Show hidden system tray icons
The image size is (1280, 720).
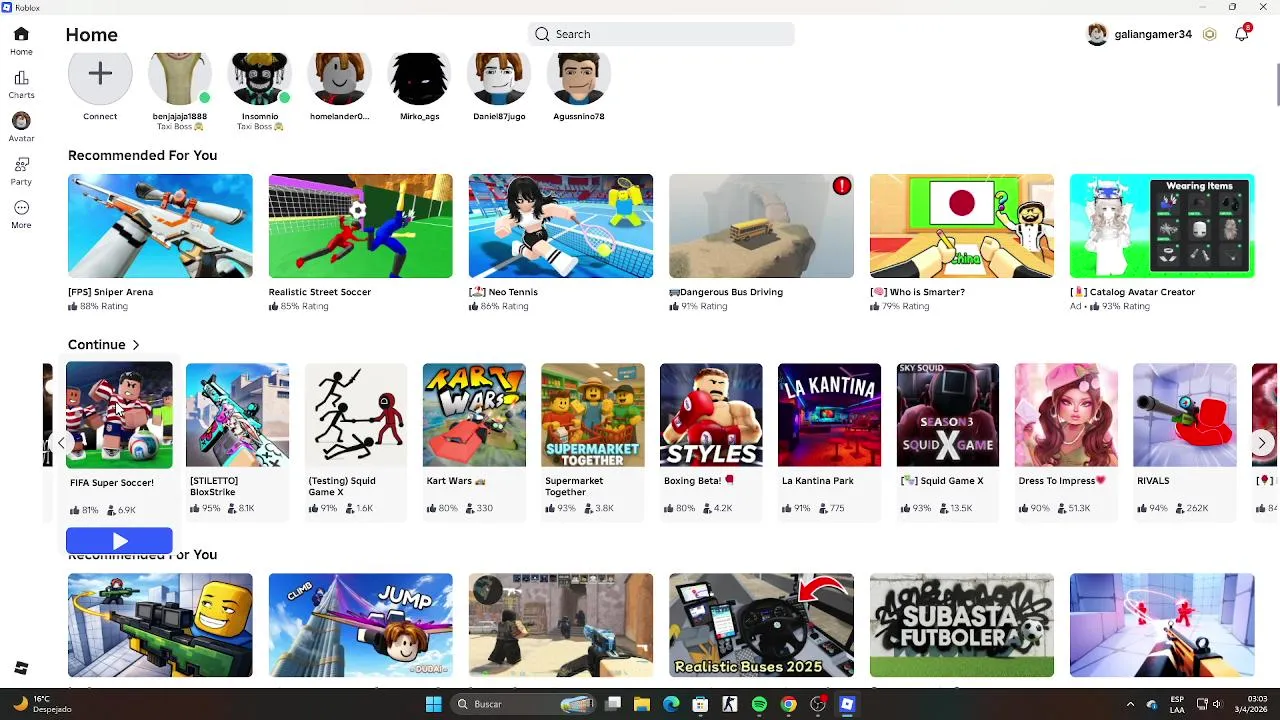click(1130, 704)
